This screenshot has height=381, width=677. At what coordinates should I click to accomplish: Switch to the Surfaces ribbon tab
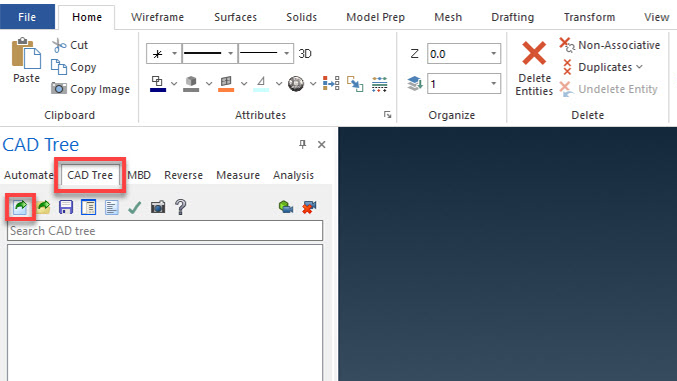coord(235,17)
